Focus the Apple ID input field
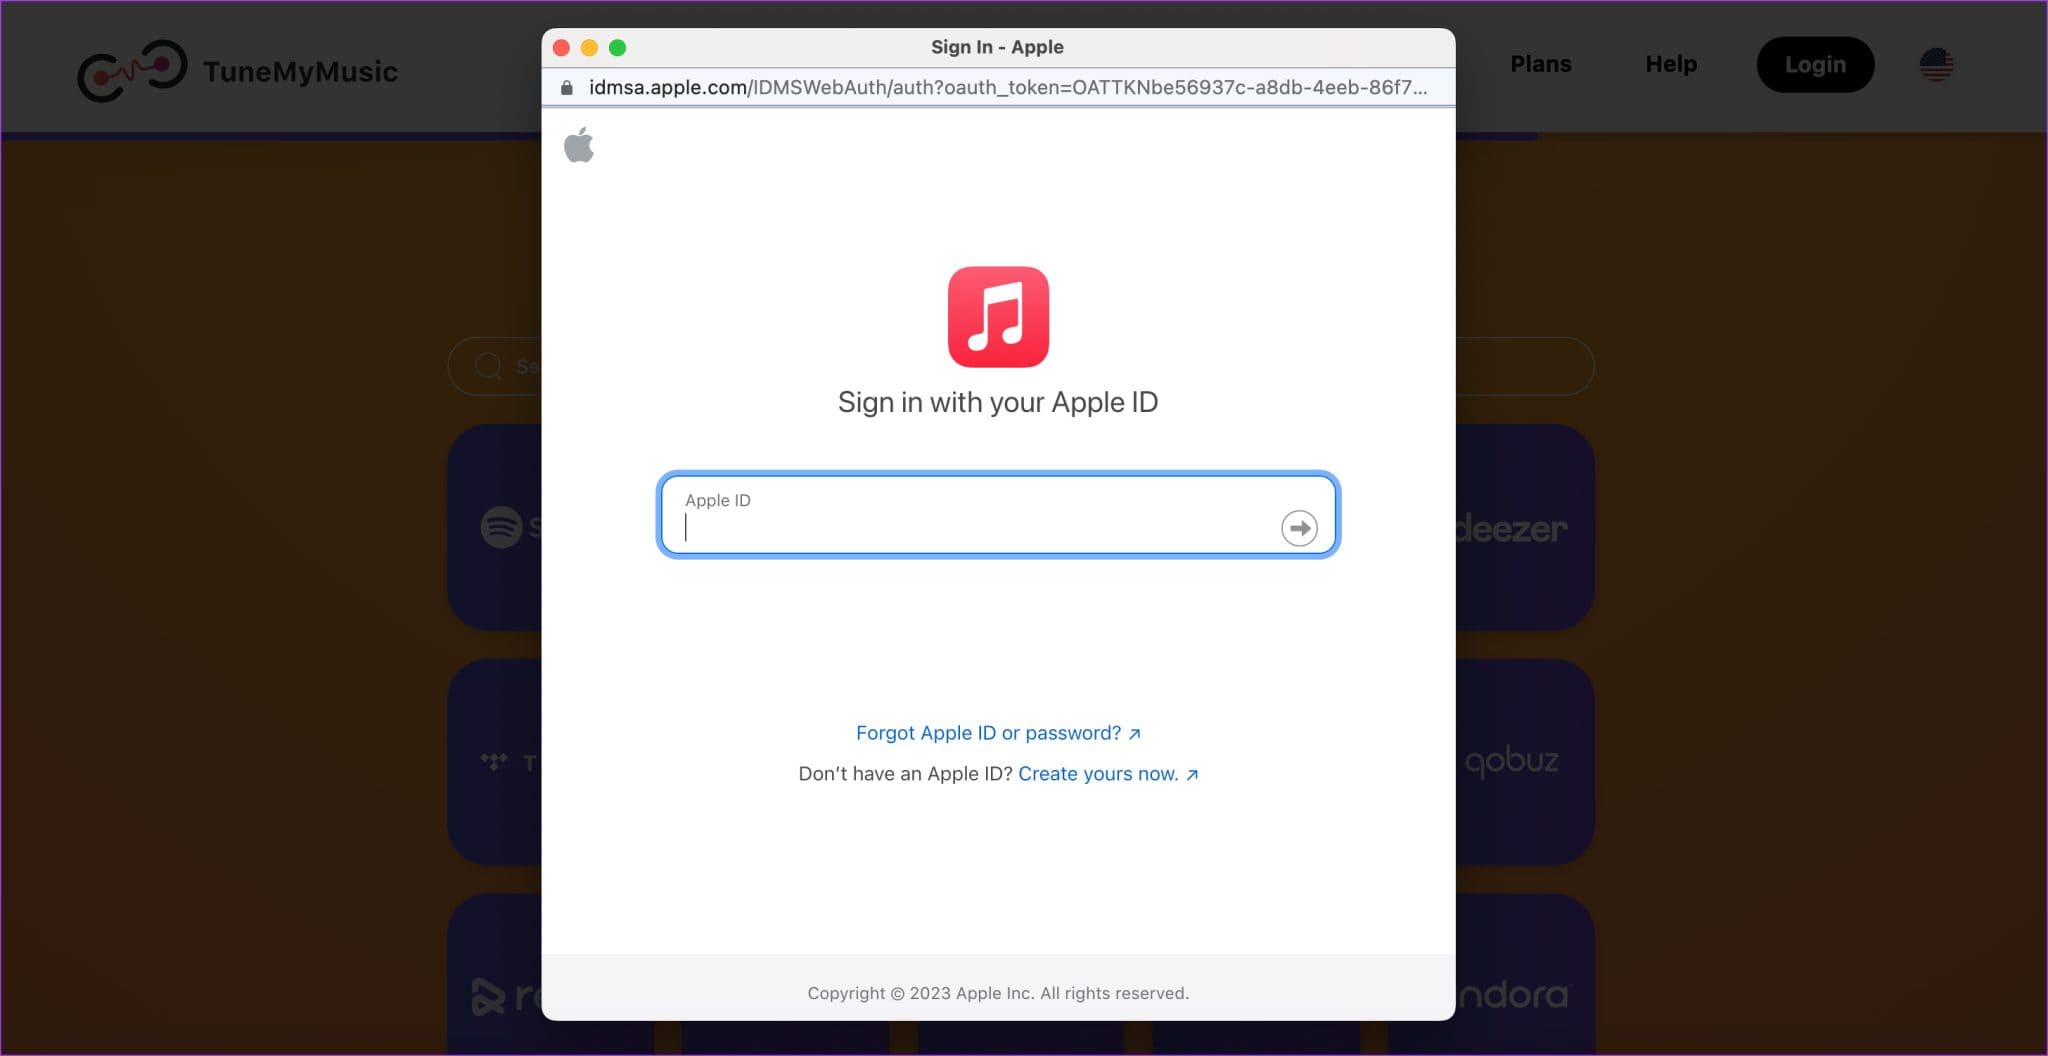2048x1056 pixels. coord(998,515)
